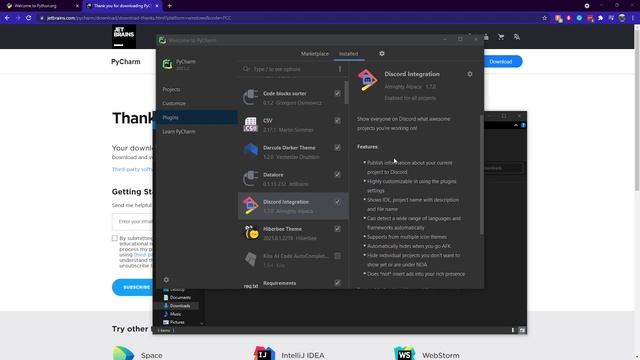Click the Kite AI Code AutoComplete plugin icon
Viewport: 640px width, 360px height.
coord(250,260)
